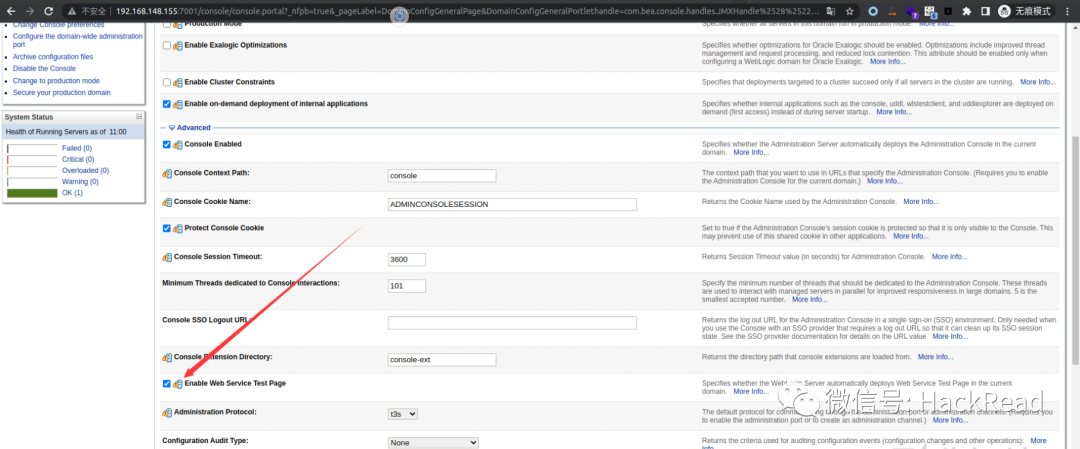The width and height of the screenshot is (1080, 449).
Task: Open More Info for Console Context Path
Action: tap(884, 181)
